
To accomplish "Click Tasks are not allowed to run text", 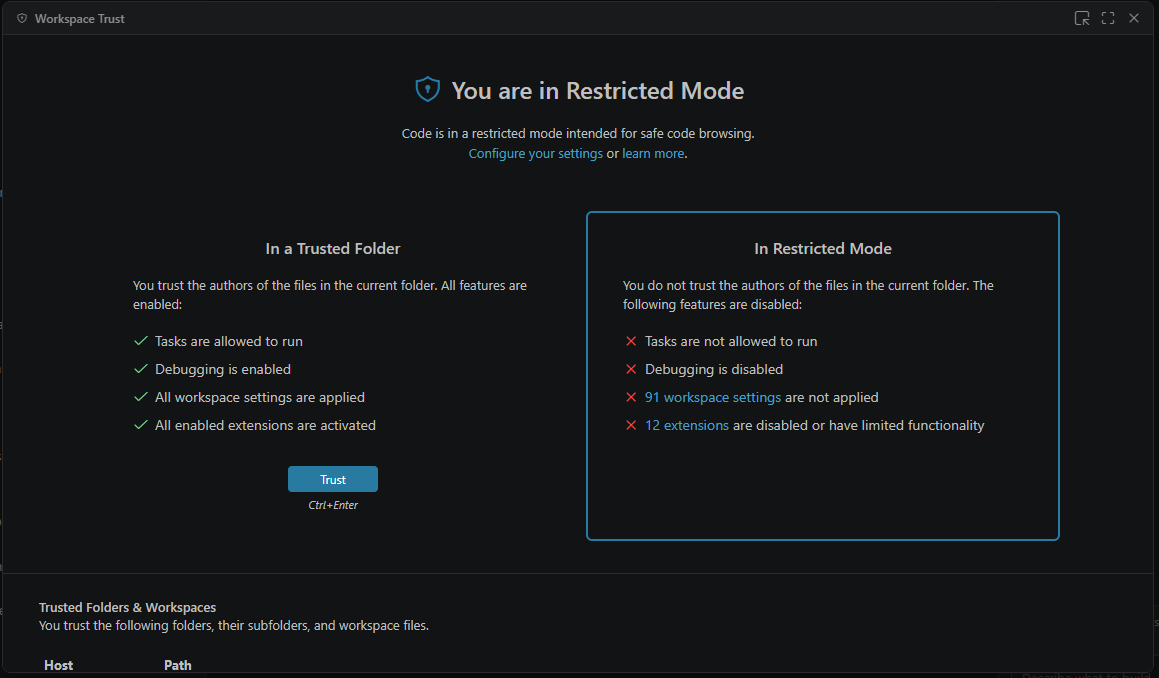I will click(x=731, y=341).
